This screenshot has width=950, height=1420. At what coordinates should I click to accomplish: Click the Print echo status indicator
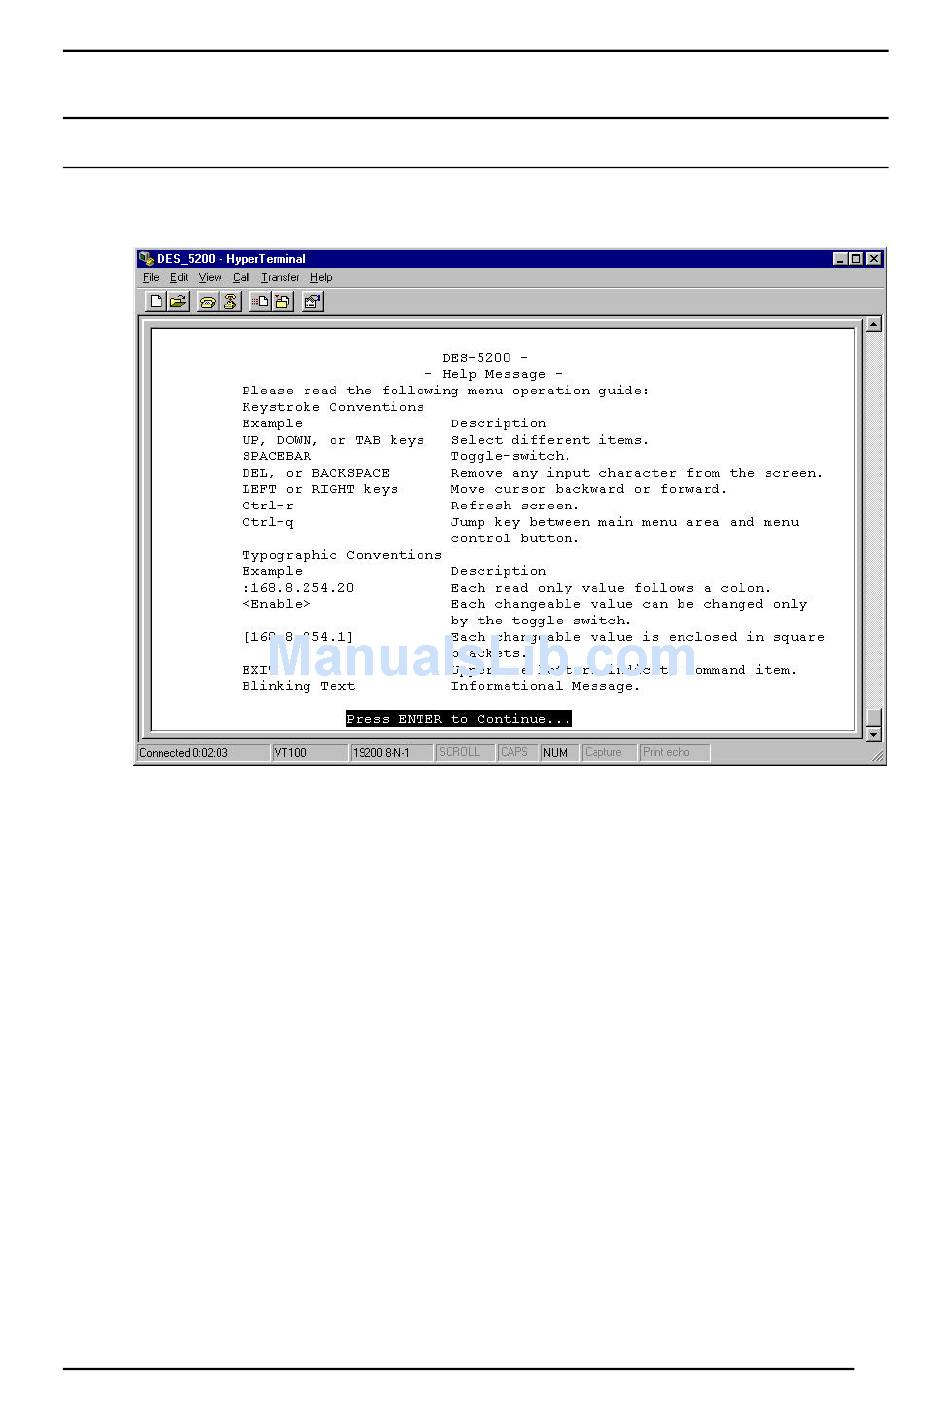coord(675,752)
